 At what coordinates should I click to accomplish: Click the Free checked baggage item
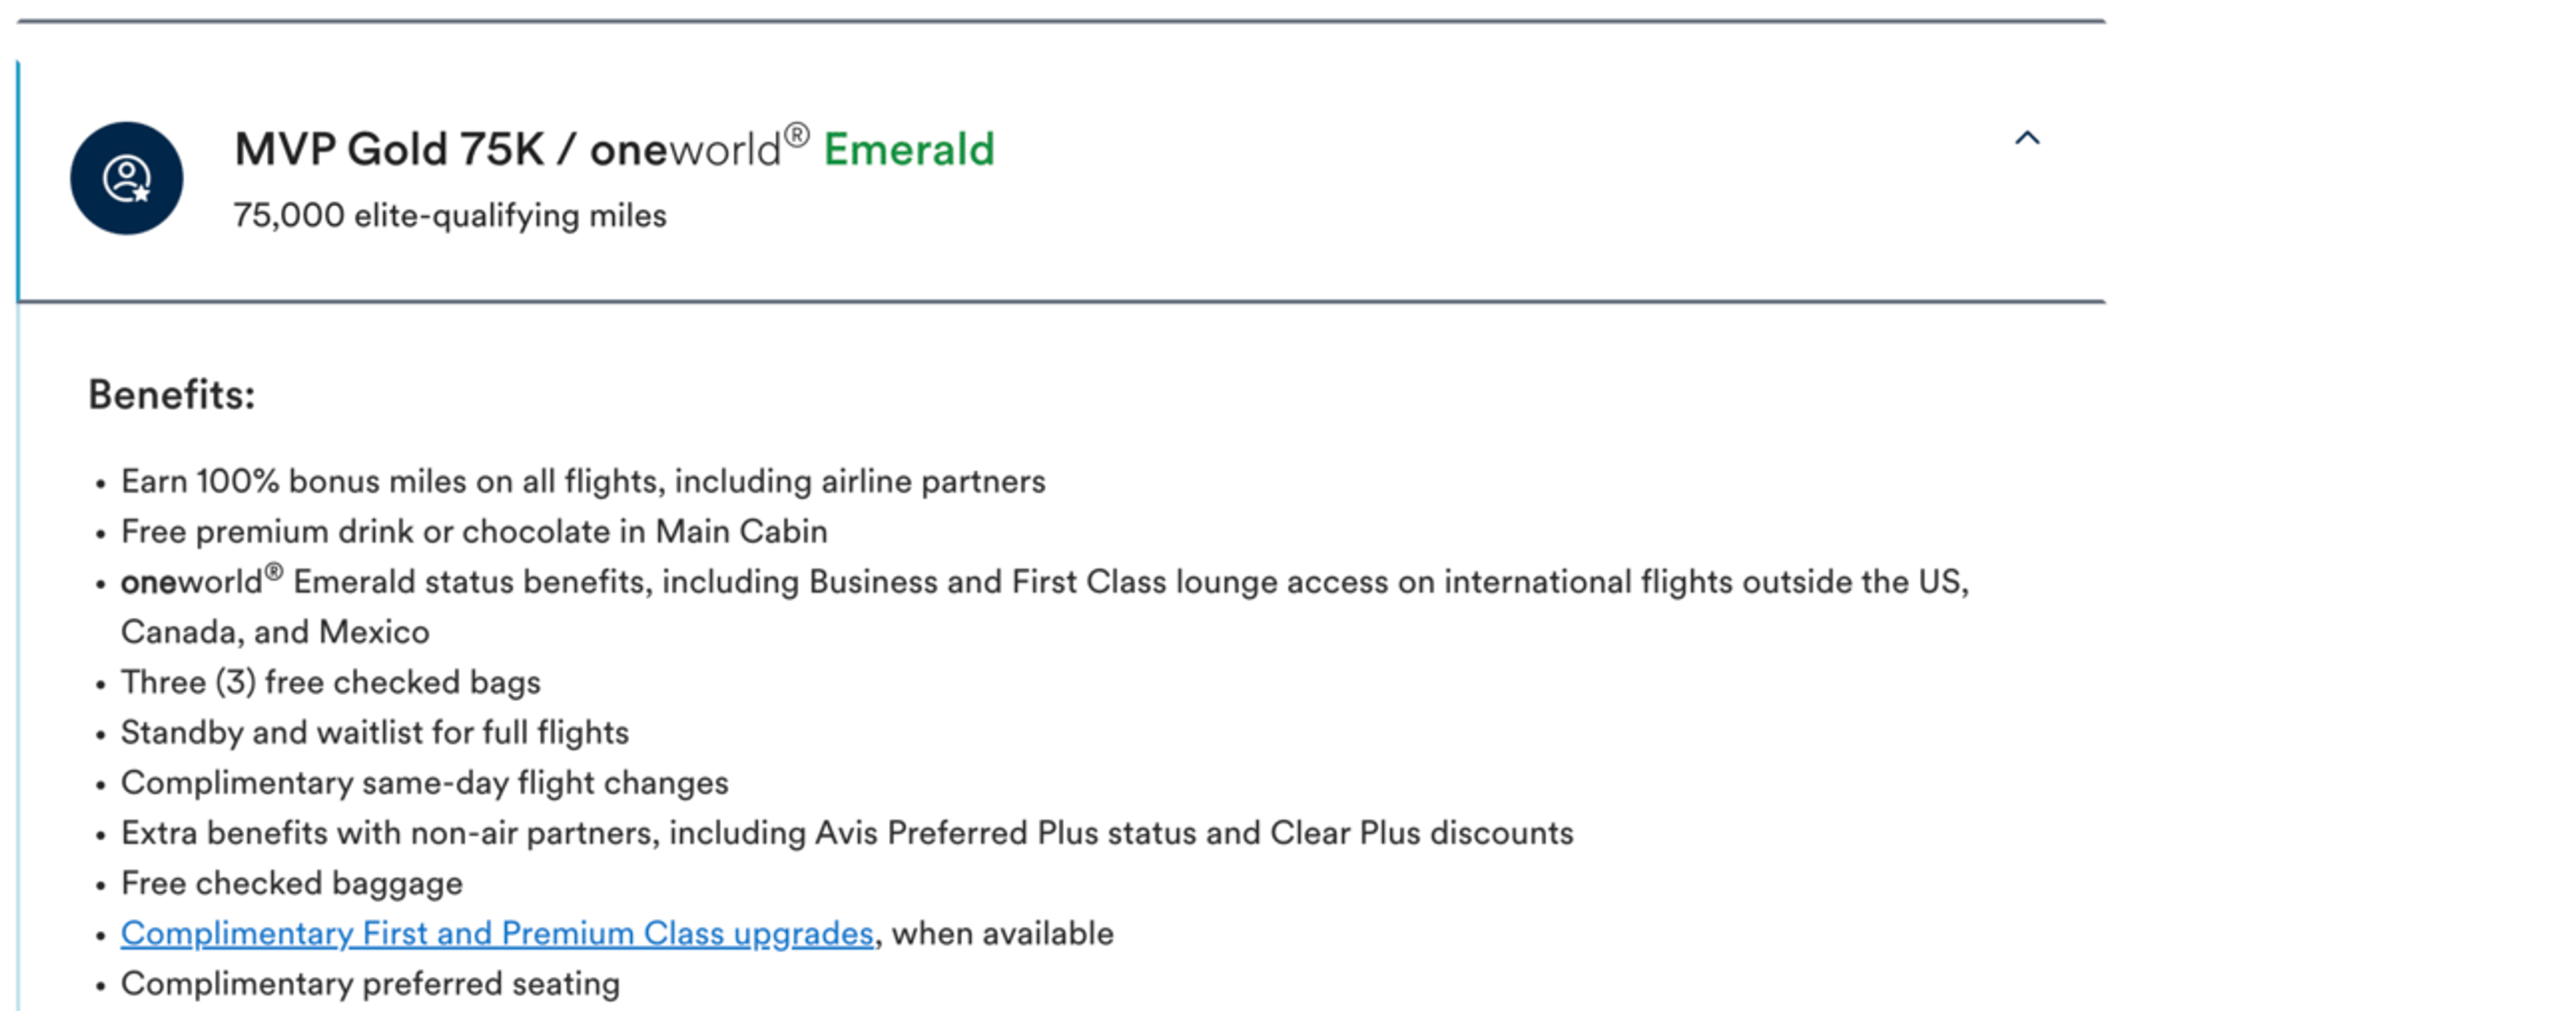click(x=292, y=884)
